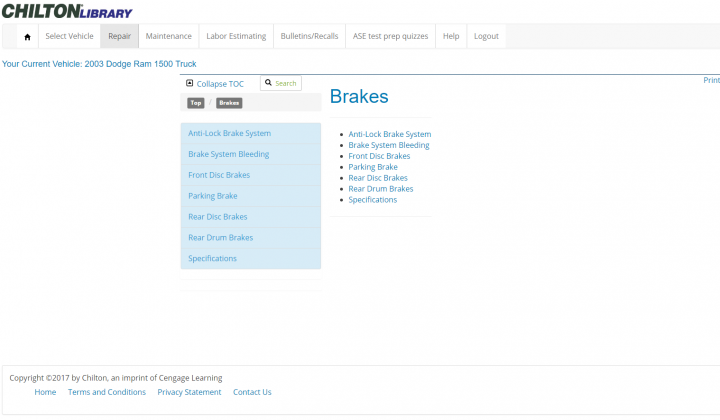Select Front Disc Brakes in TOC panel

(251, 175)
